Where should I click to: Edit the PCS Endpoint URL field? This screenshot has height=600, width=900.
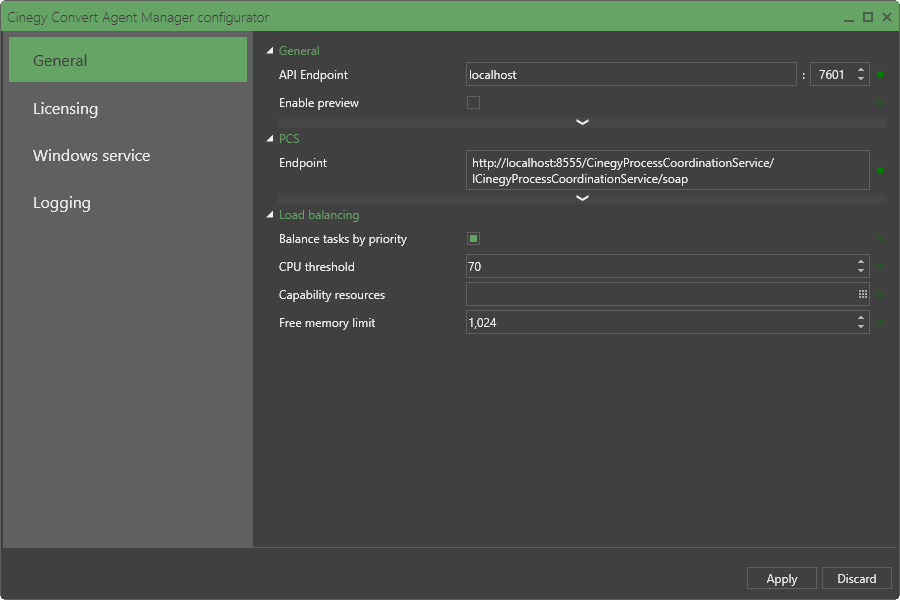[668, 171]
